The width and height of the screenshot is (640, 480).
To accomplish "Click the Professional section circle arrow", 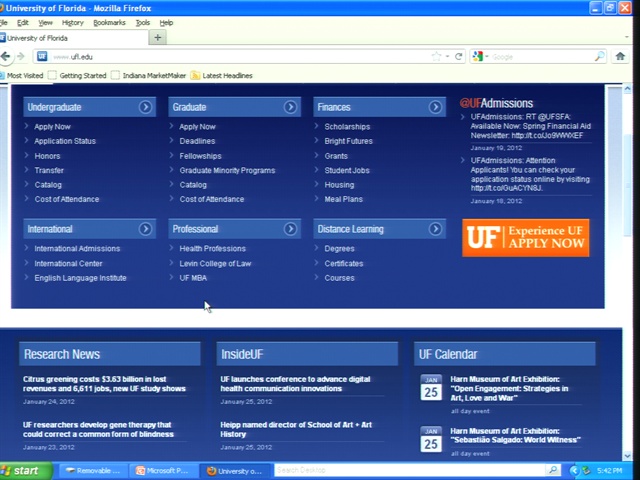I will [x=290, y=229].
